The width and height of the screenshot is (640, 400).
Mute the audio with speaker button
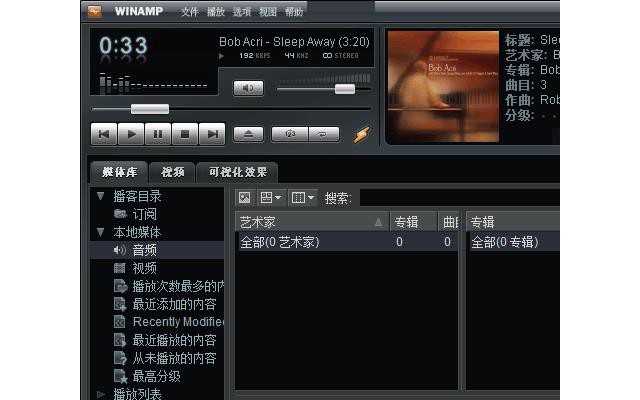[x=248, y=88]
